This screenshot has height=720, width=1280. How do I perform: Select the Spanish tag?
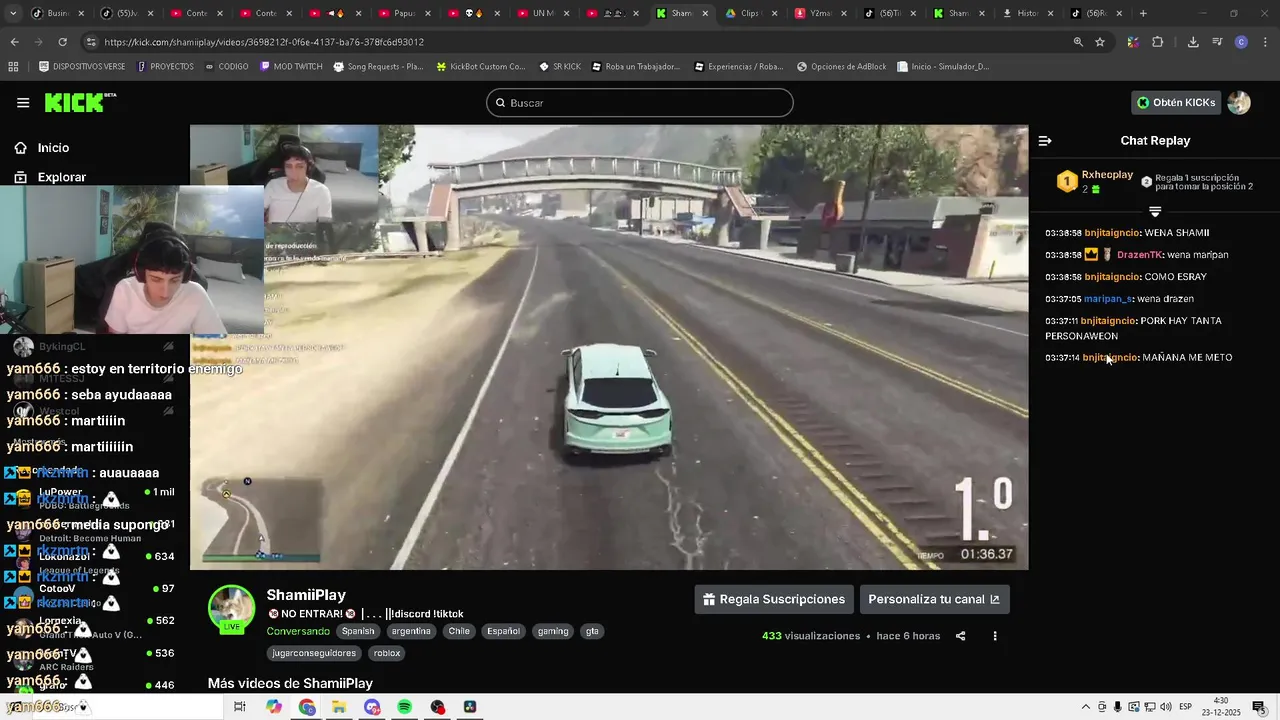point(358,631)
